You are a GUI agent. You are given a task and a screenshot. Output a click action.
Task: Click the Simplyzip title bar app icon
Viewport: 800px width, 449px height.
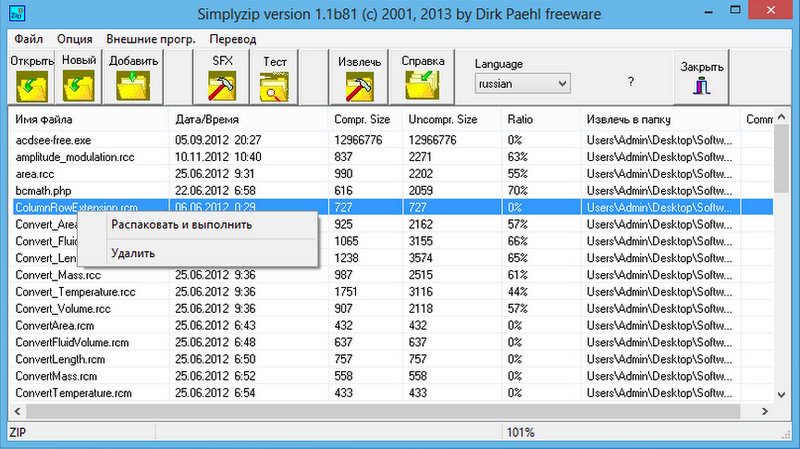(x=17, y=13)
